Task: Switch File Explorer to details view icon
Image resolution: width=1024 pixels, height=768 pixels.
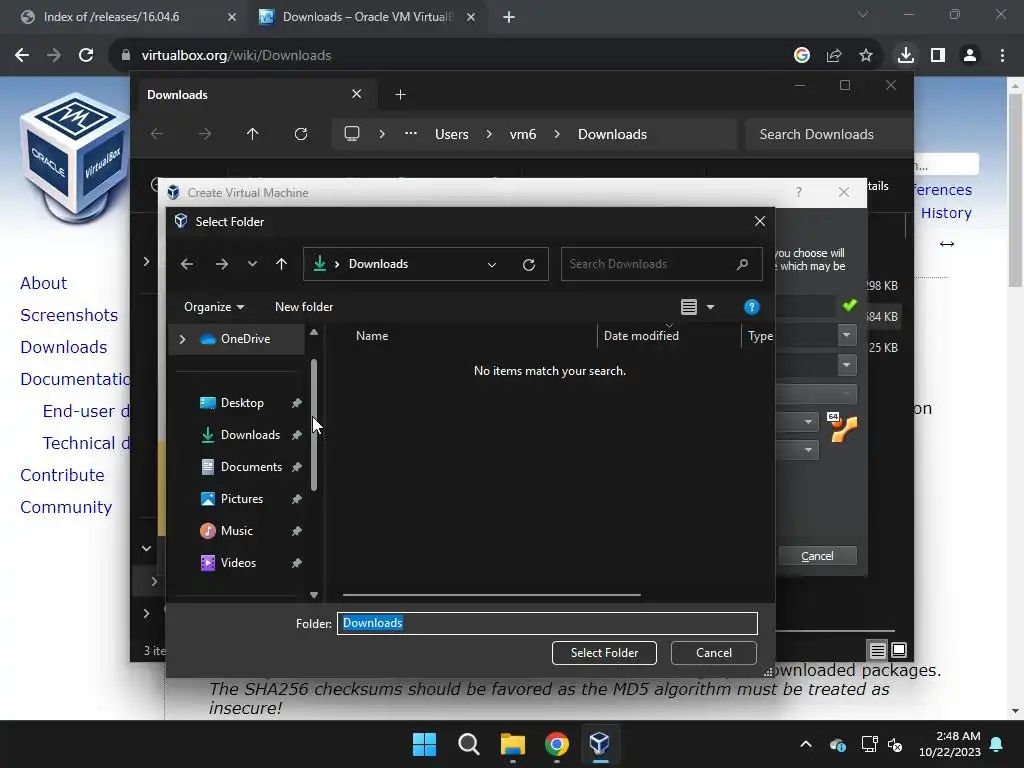Action: pyautogui.click(x=877, y=650)
